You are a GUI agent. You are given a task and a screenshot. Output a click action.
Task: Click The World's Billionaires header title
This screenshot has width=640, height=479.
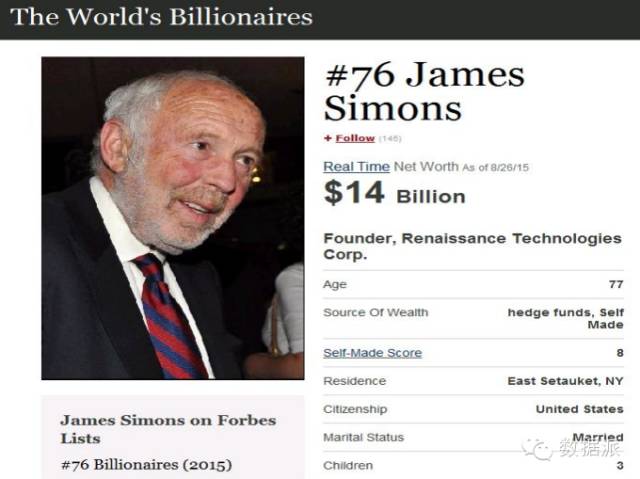tap(161, 17)
